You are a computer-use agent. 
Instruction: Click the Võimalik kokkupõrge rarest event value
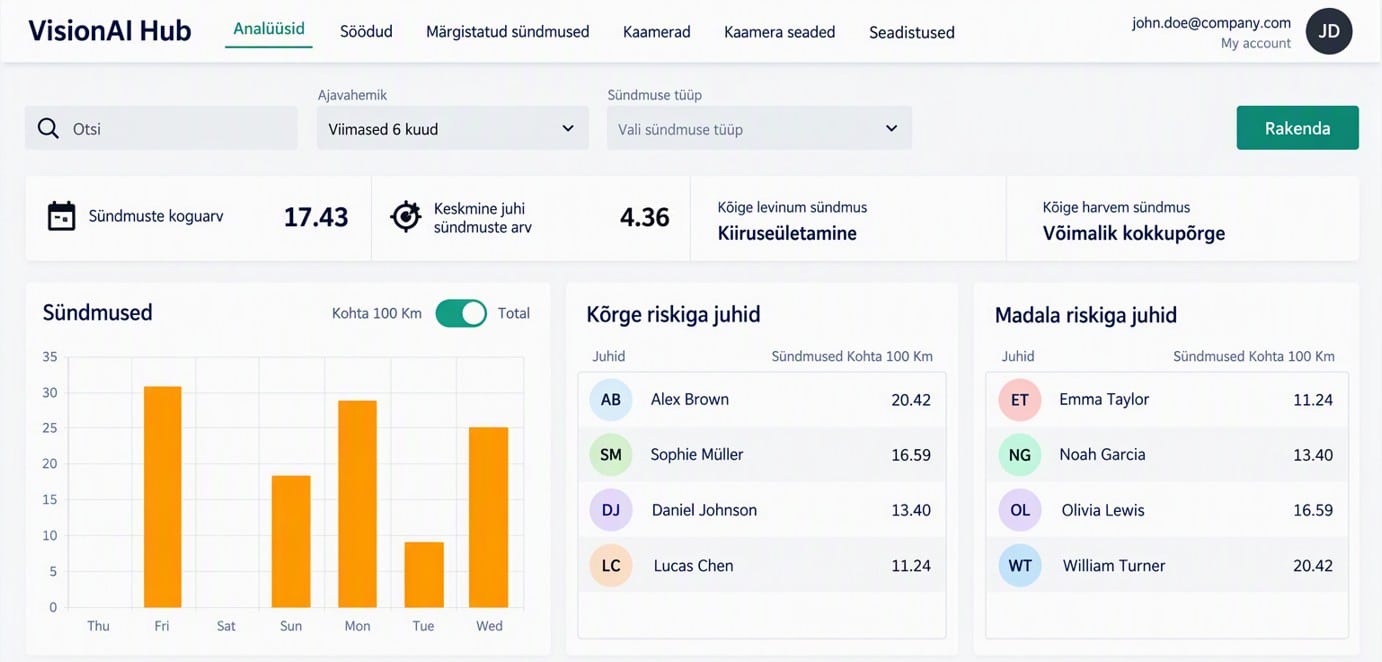[x=1134, y=234]
